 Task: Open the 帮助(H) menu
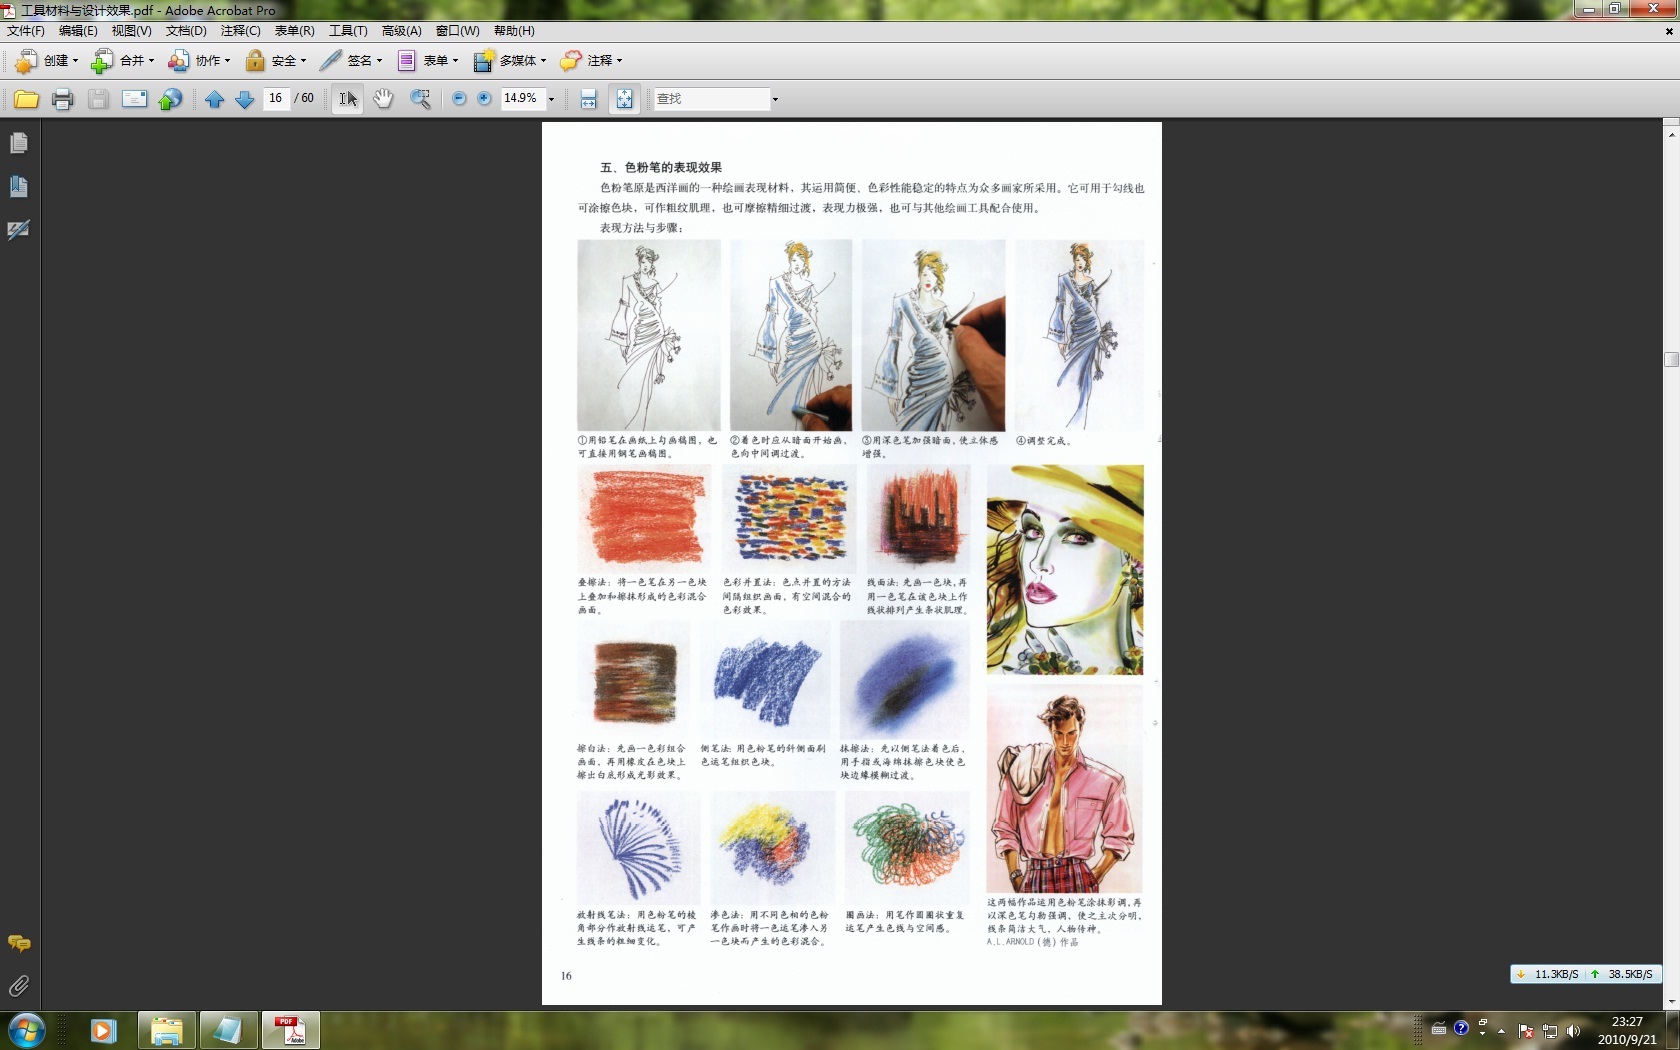(x=514, y=31)
